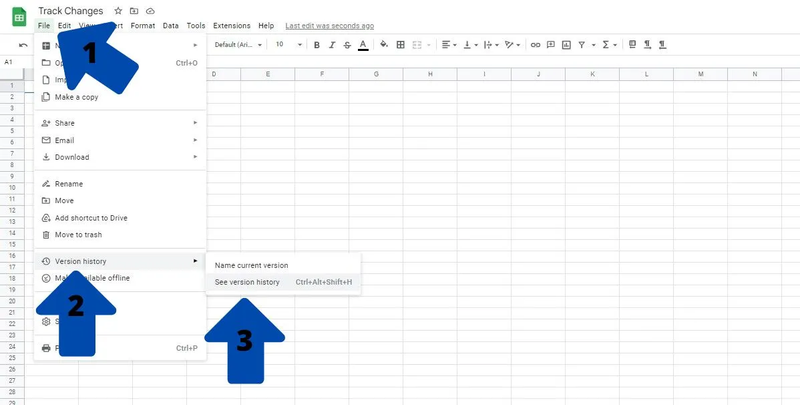Star the Track Changes document
This screenshot has width=800, height=405.
point(118,11)
